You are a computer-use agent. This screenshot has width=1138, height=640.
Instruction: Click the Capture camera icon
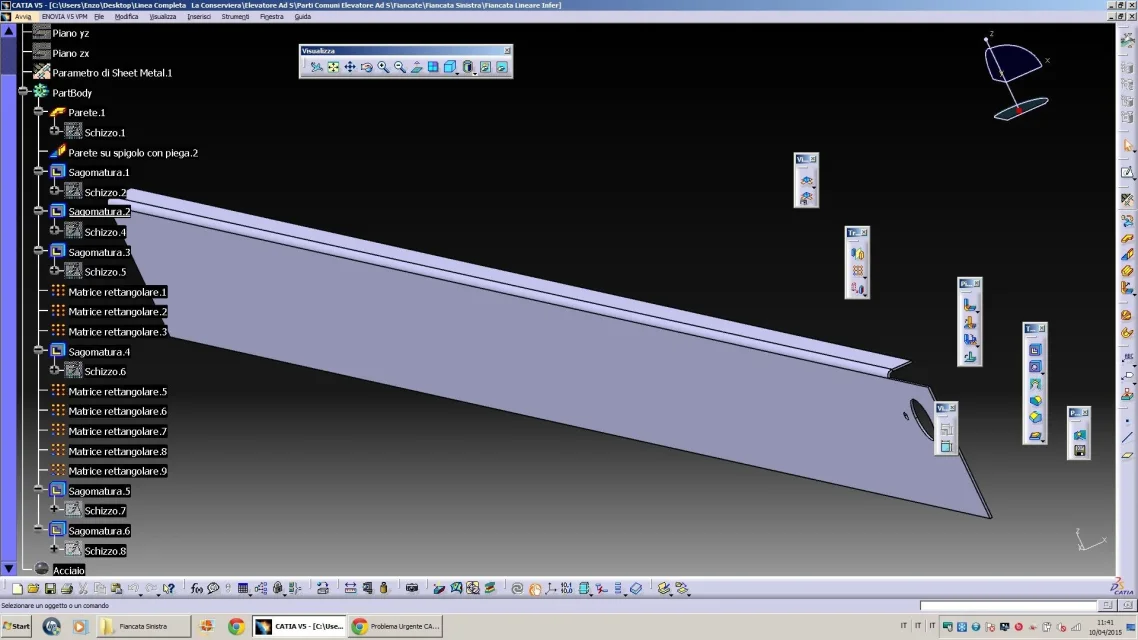412,588
